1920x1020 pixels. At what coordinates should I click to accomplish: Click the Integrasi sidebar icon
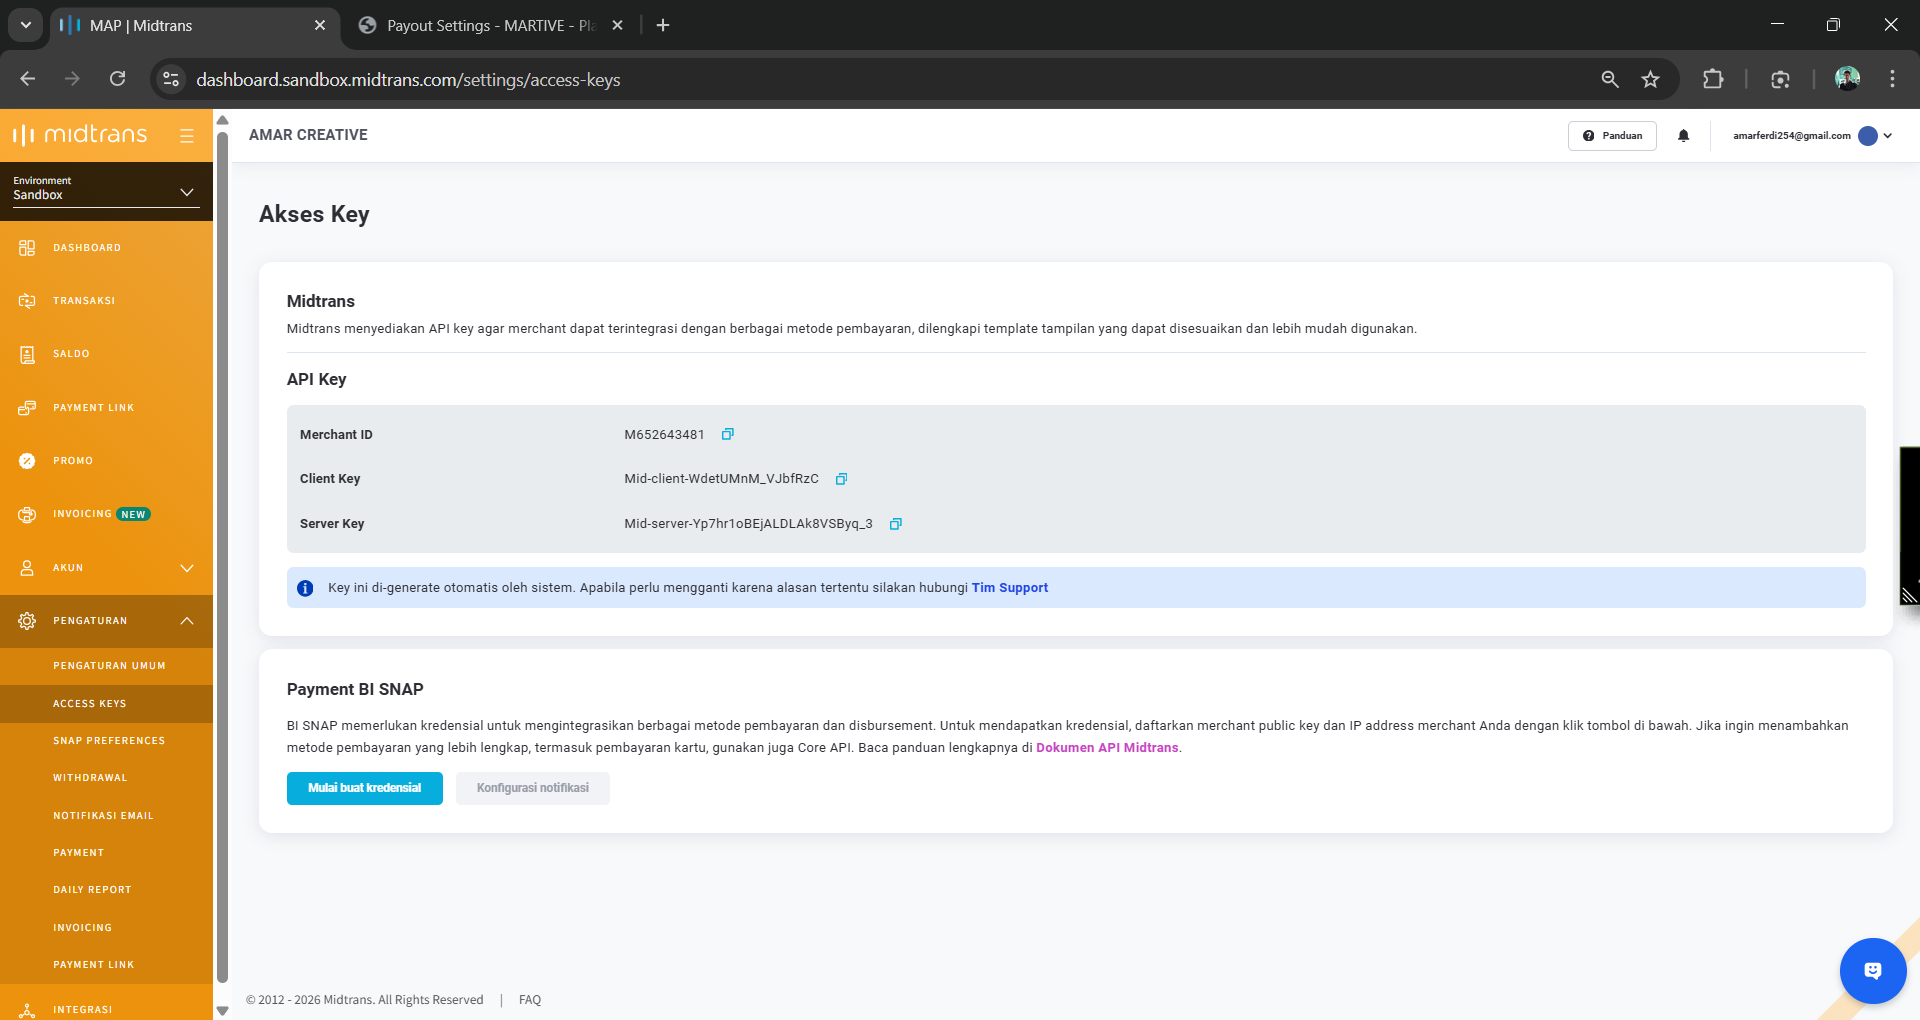(x=27, y=1010)
